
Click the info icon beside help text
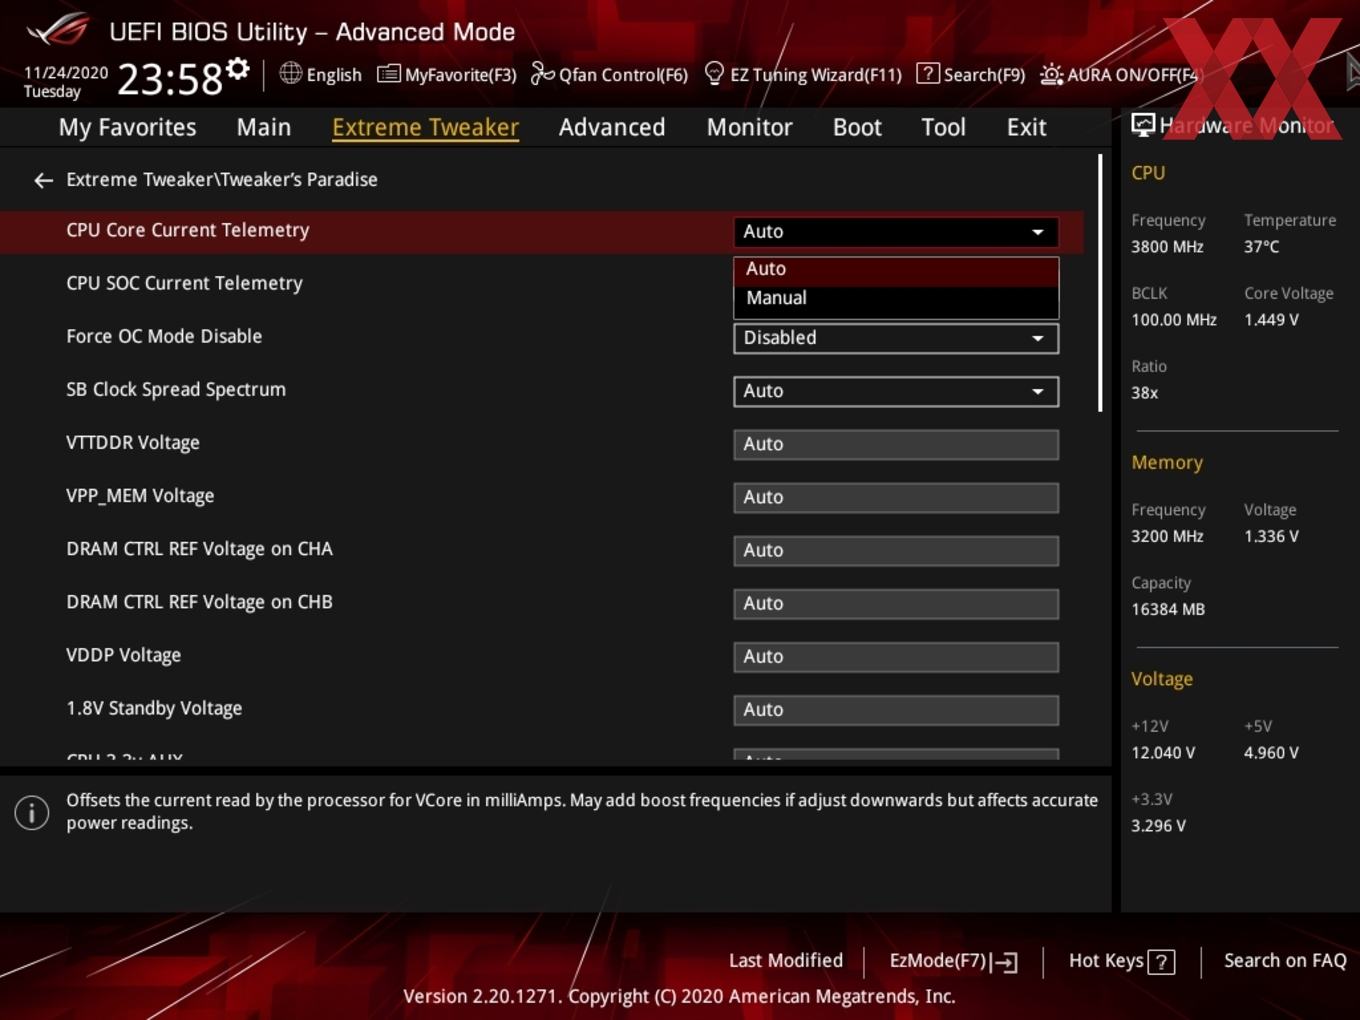pyautogui.click(x=32, y=812)
